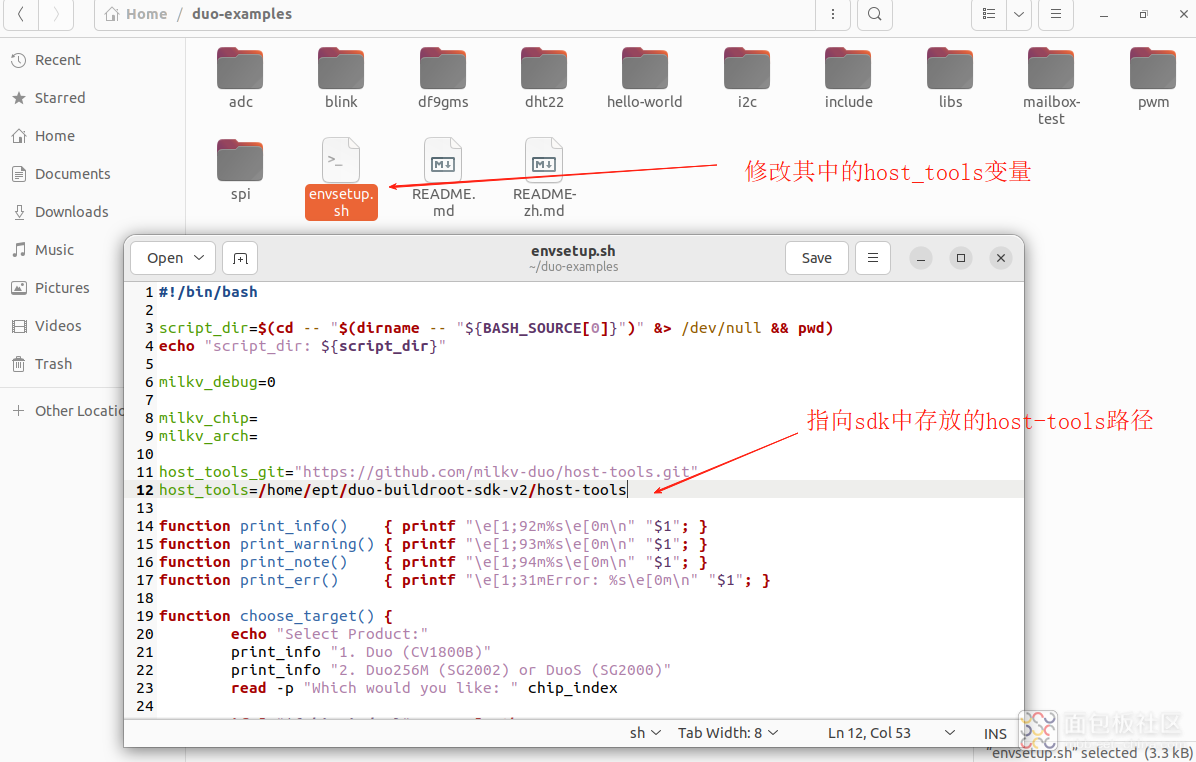The height and width of the screenshot is (762, 1196).
Task: Open the df9gms folder
Action: pyautogui.click(x=443, y=78)
